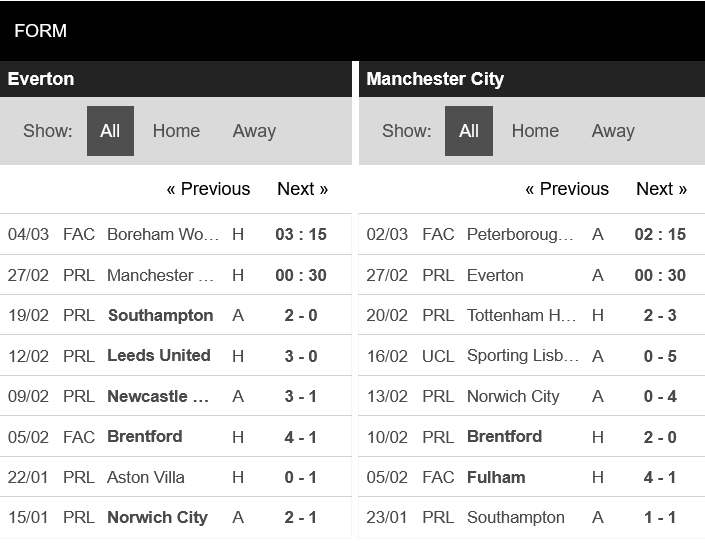Open Everton vs Boreham Wood FAC fixture
The height and width of the screenshot is (547, 705).
pos(176,234)
